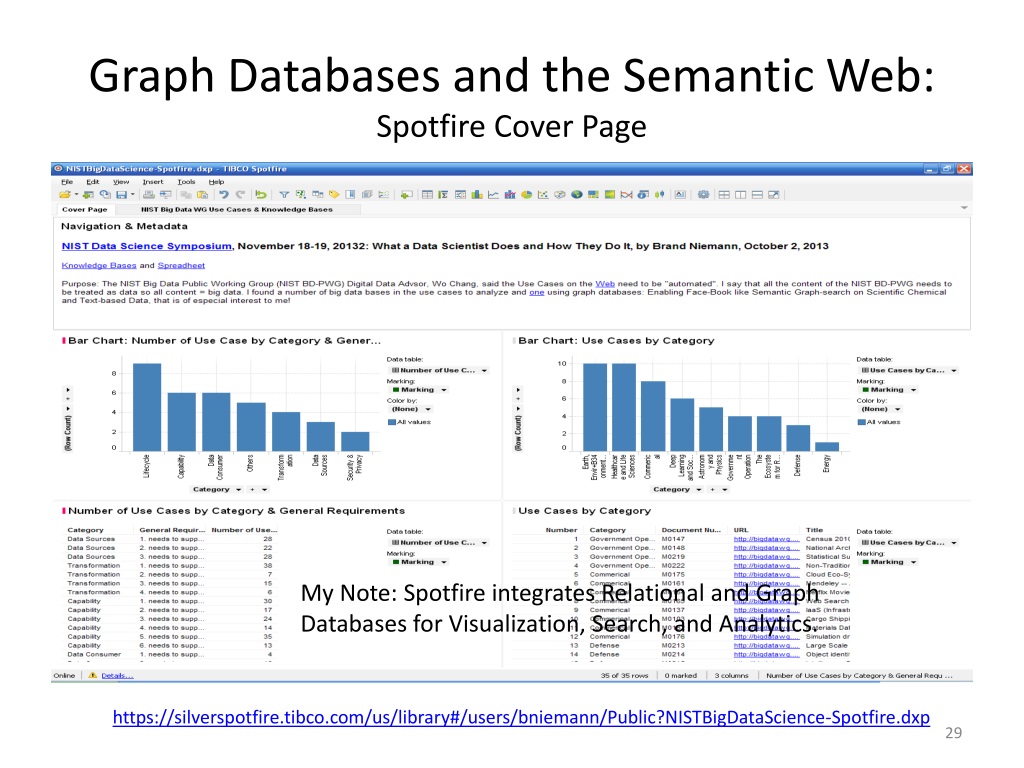The height and width of the screenshot is (768, 1024).
Task: Open Data table dropdown beside Use Cases table
Action: [909, 543]
